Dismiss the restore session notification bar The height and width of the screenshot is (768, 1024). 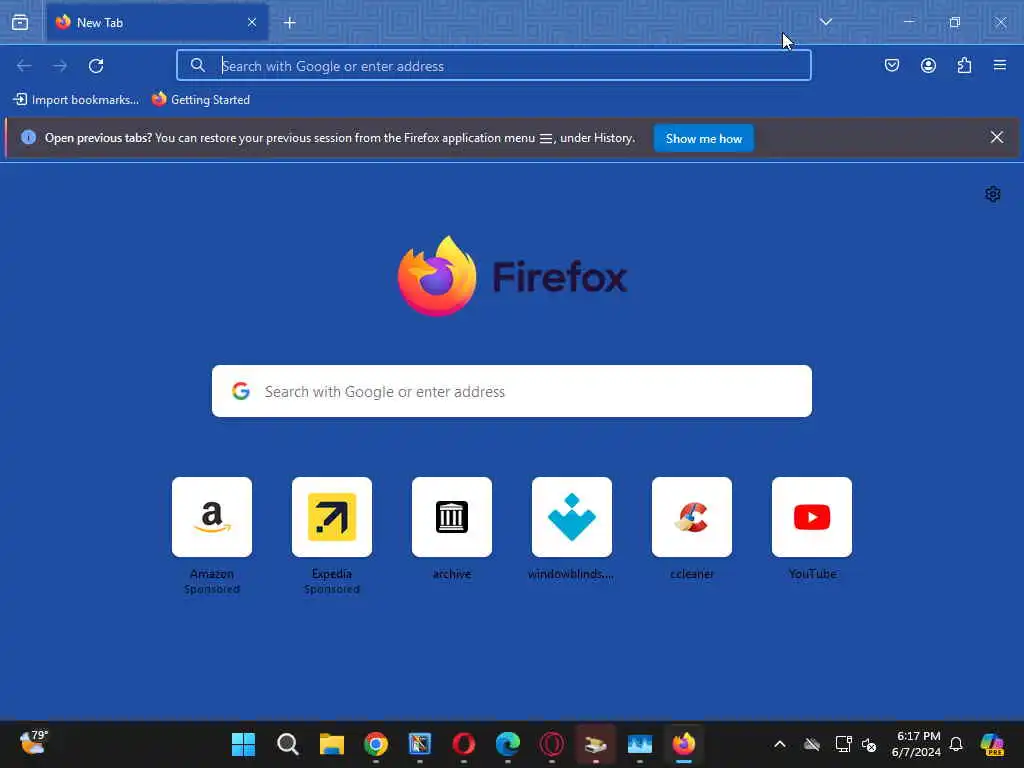[997, 138]
